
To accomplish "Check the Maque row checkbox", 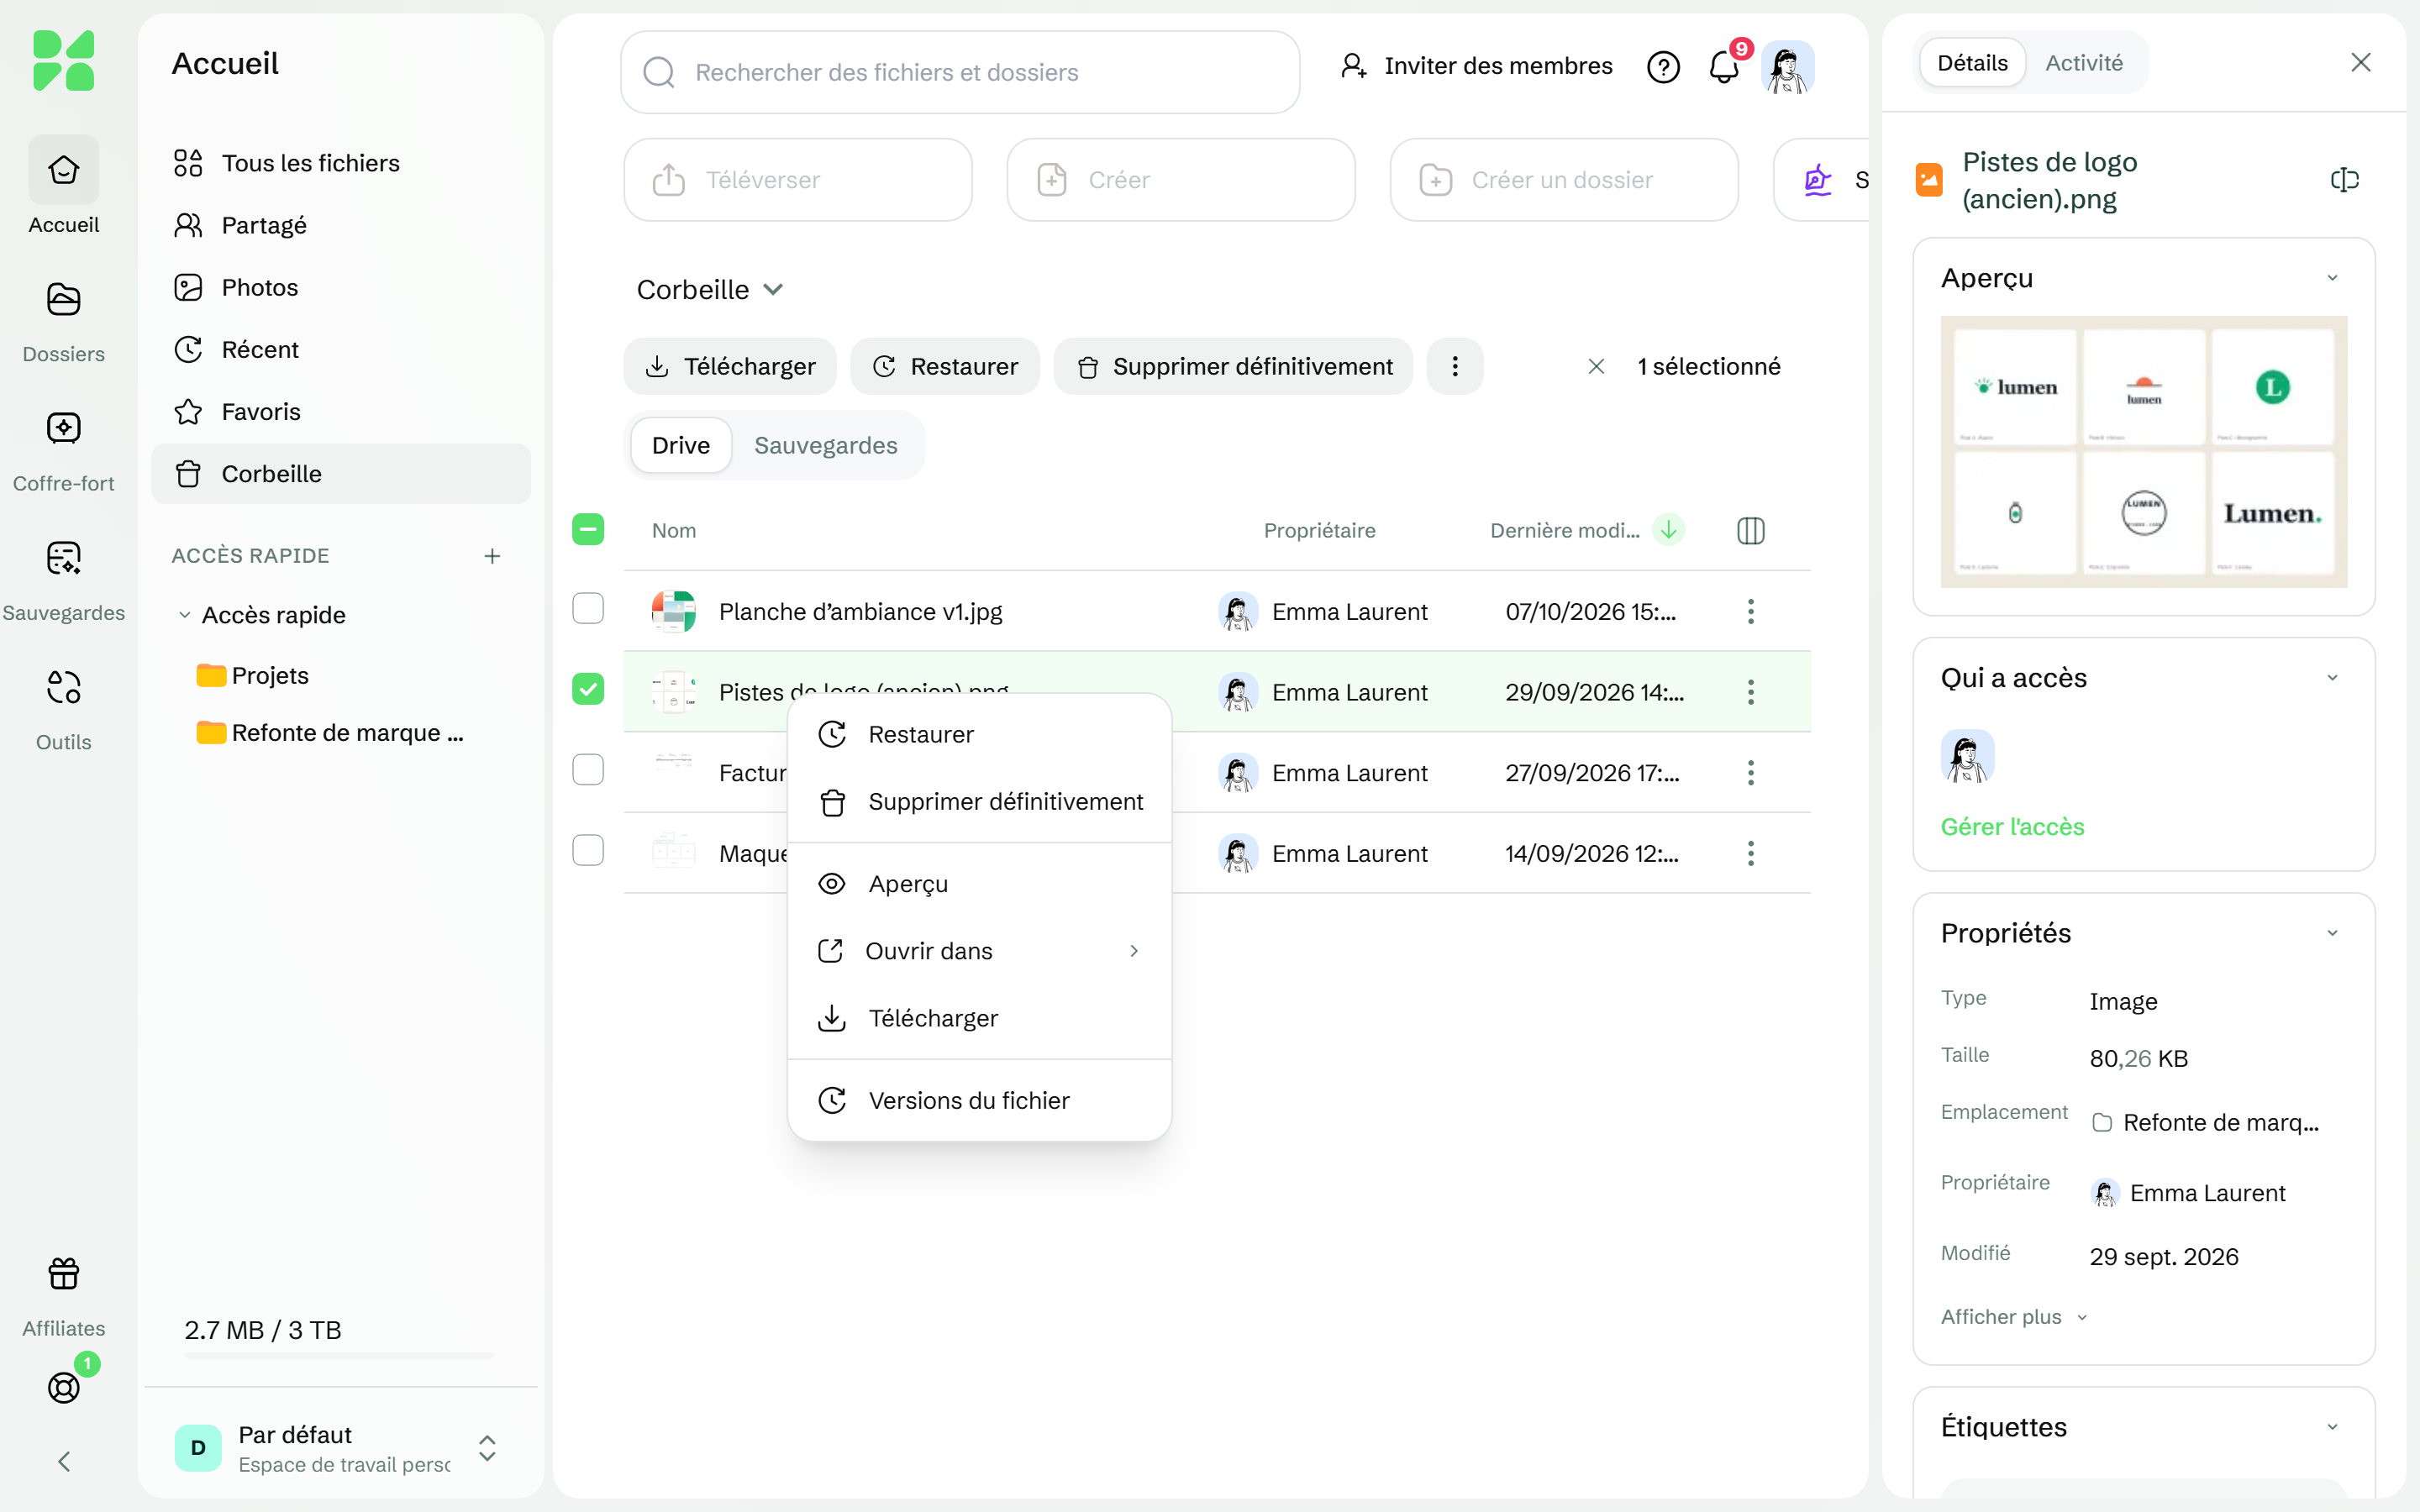I will 588,851.
